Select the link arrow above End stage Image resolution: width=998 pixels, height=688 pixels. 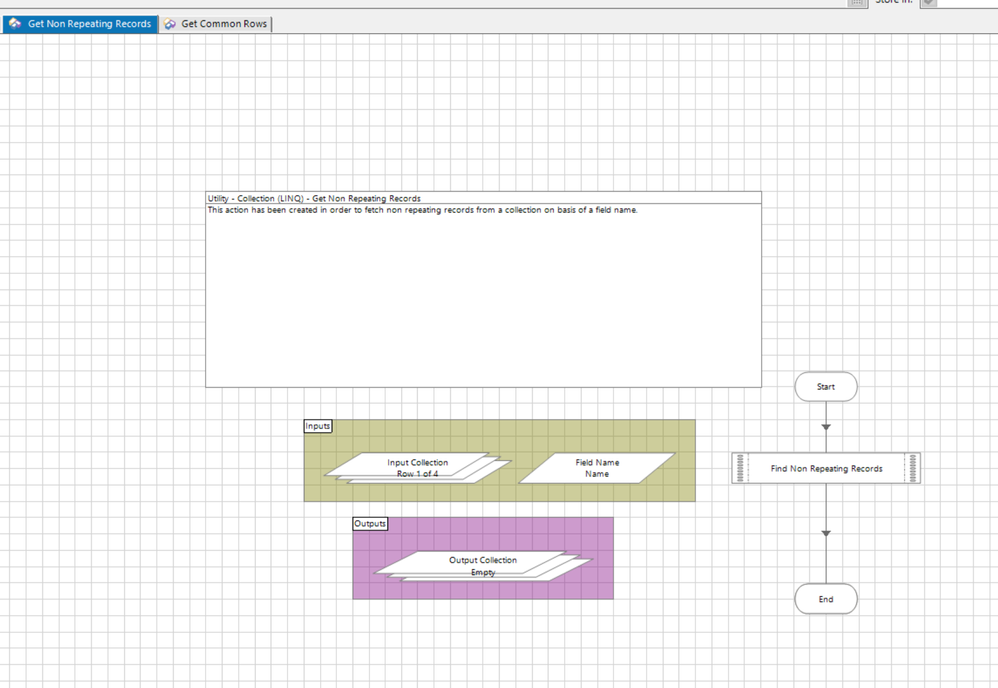pos(826,534)
